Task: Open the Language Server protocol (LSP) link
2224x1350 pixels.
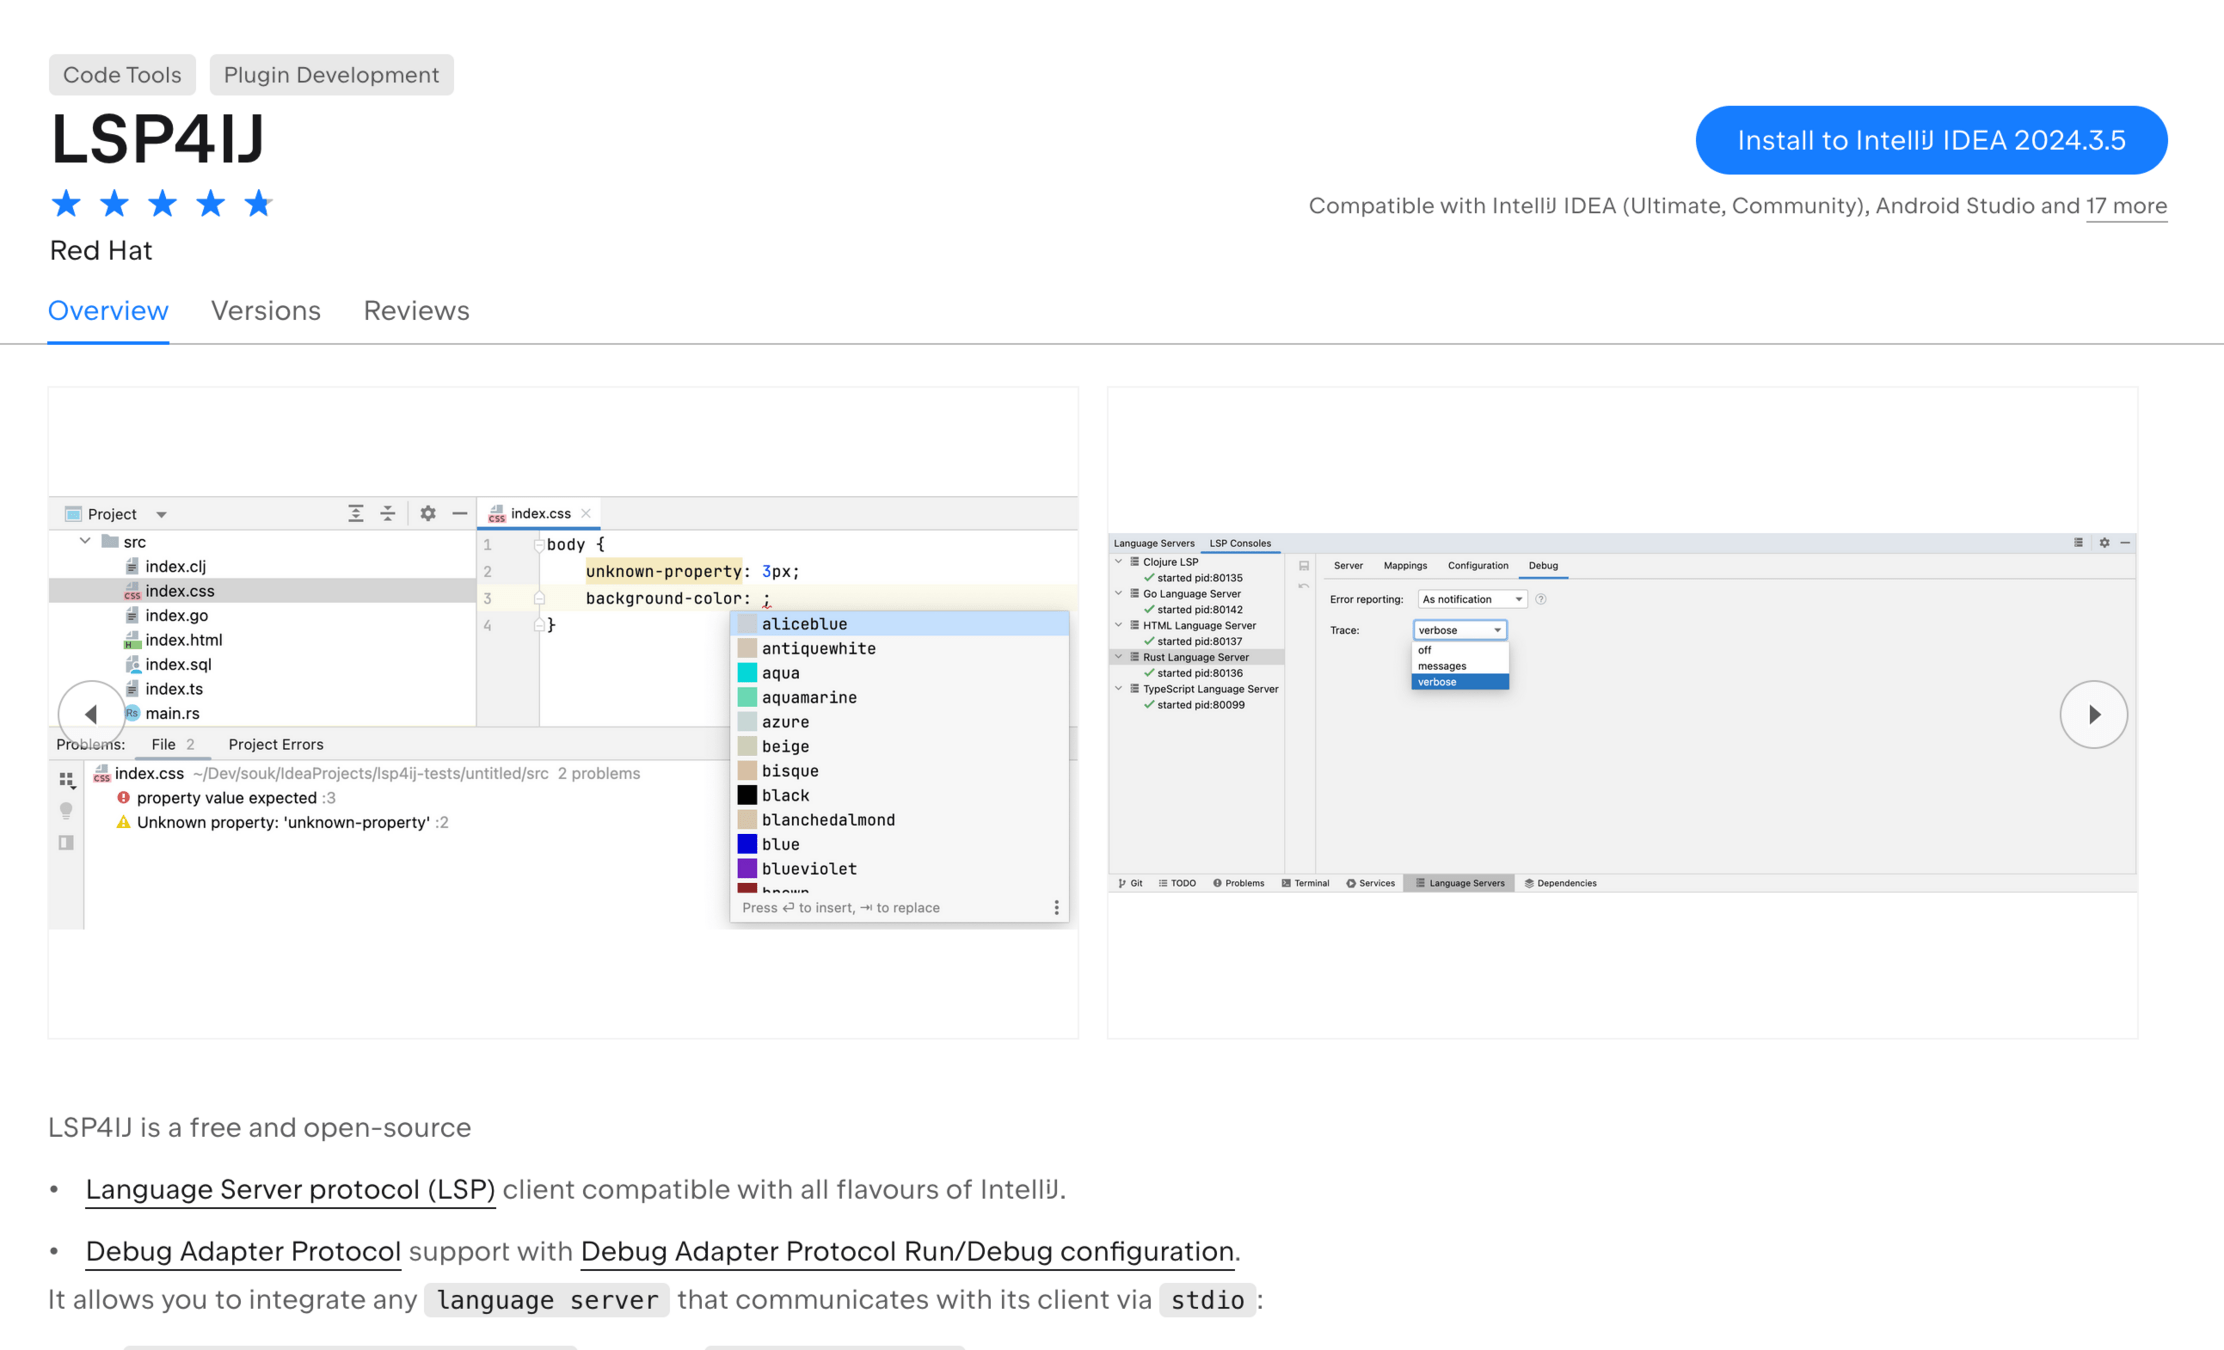Action: (290, 1189)
